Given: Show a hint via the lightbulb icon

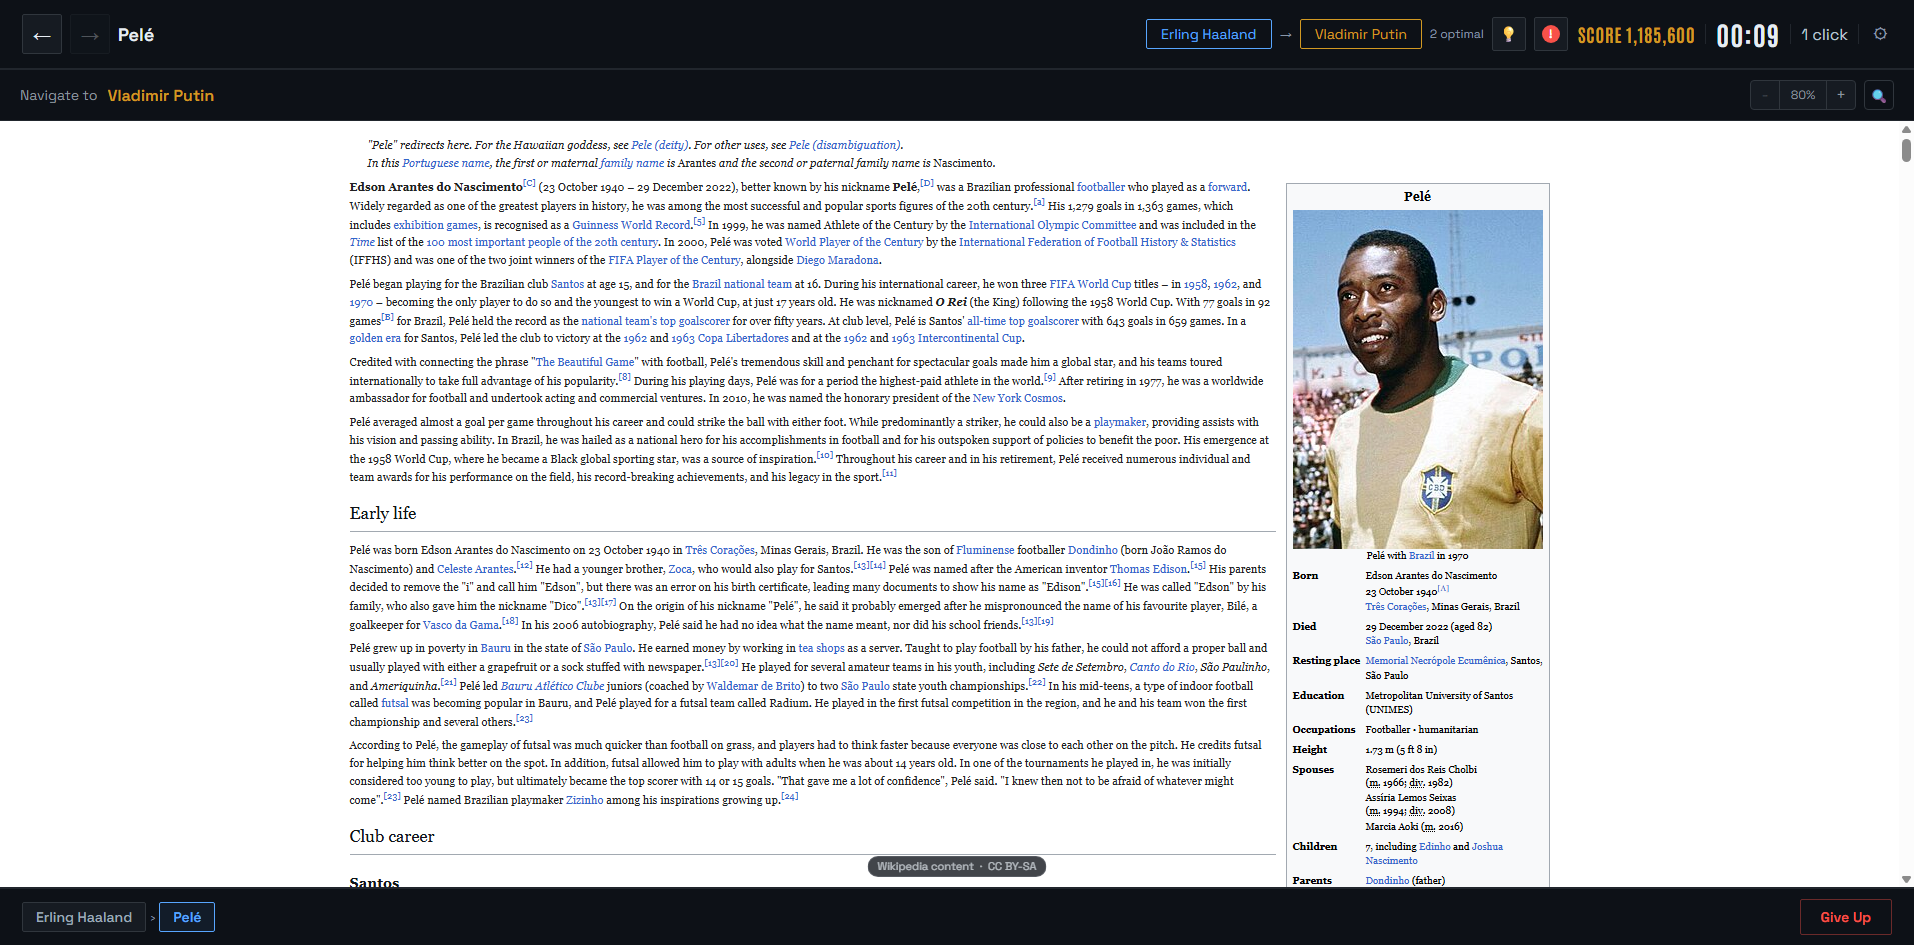Looking at the screenshot, I should point(1509,34).
